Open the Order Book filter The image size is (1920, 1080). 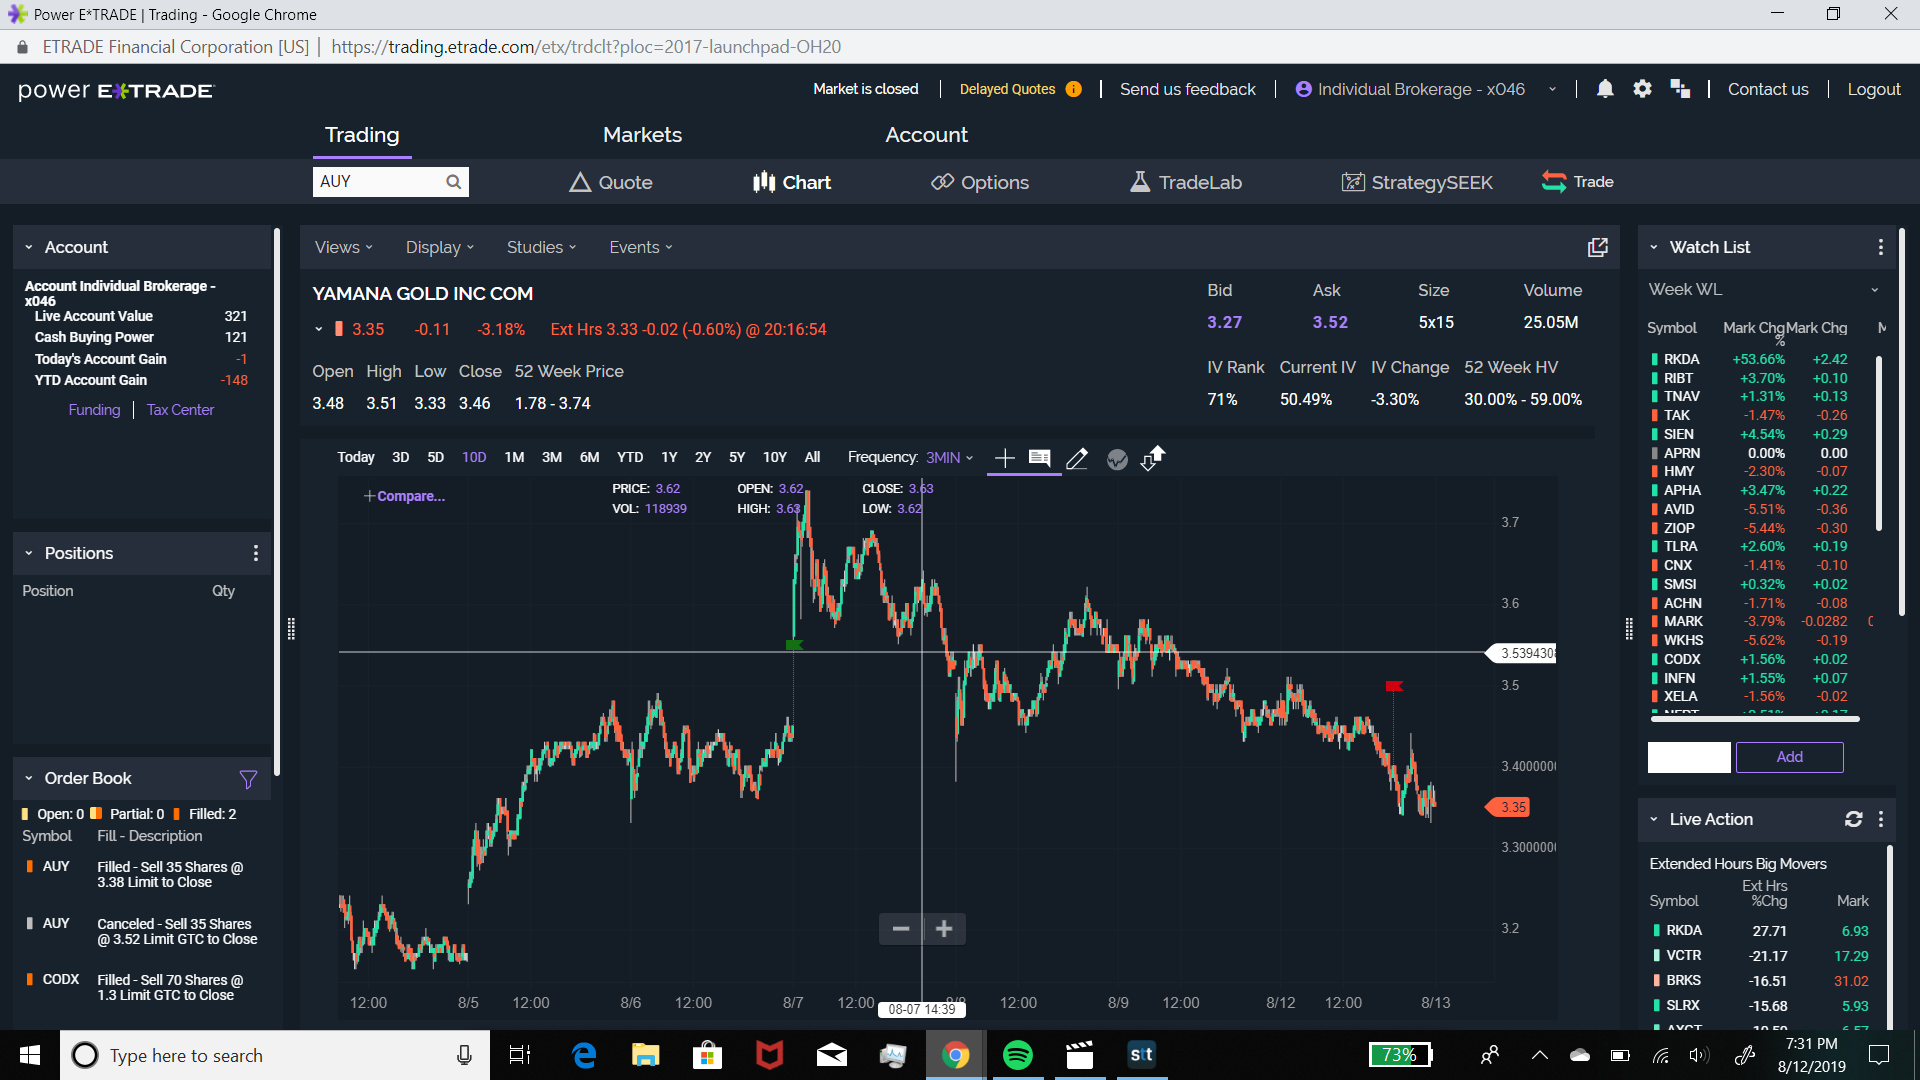[x=248, y=779]
